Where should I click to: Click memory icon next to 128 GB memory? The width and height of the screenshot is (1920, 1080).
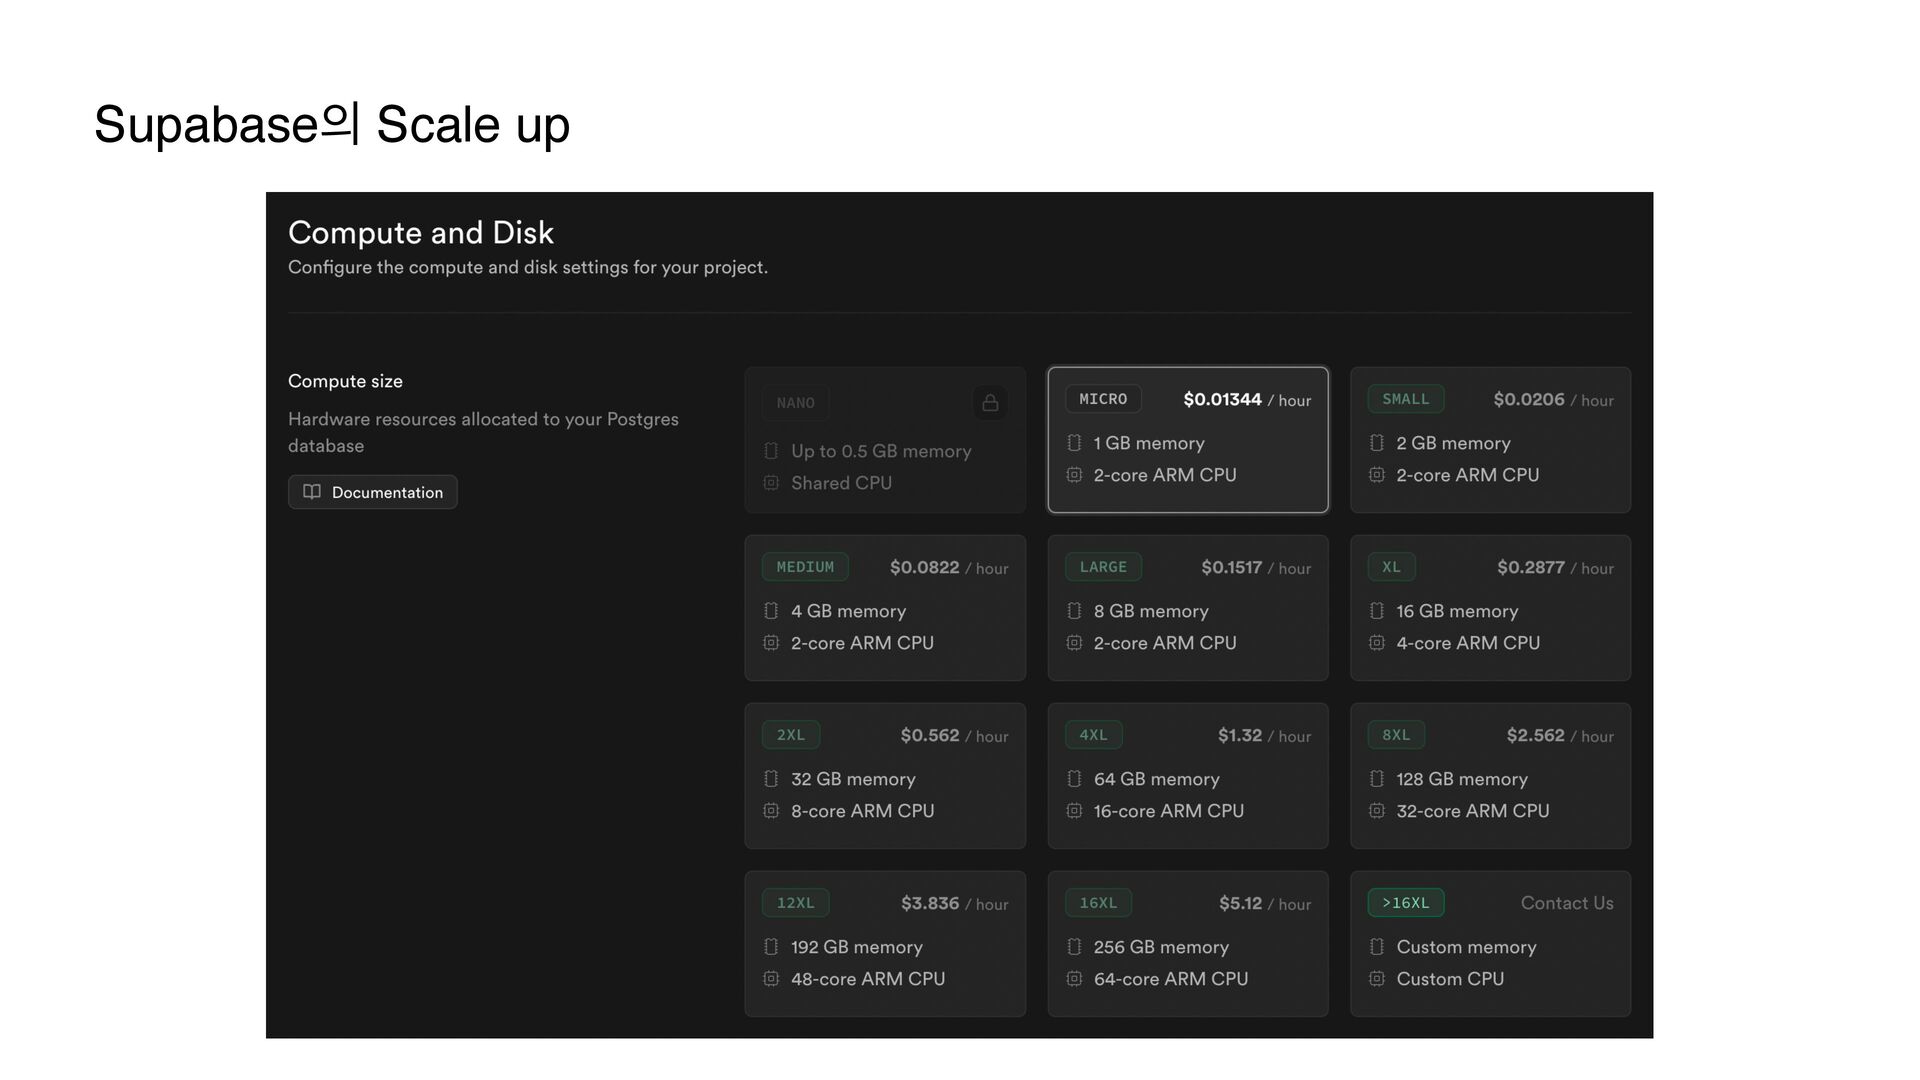click(x=1377, y=779)
